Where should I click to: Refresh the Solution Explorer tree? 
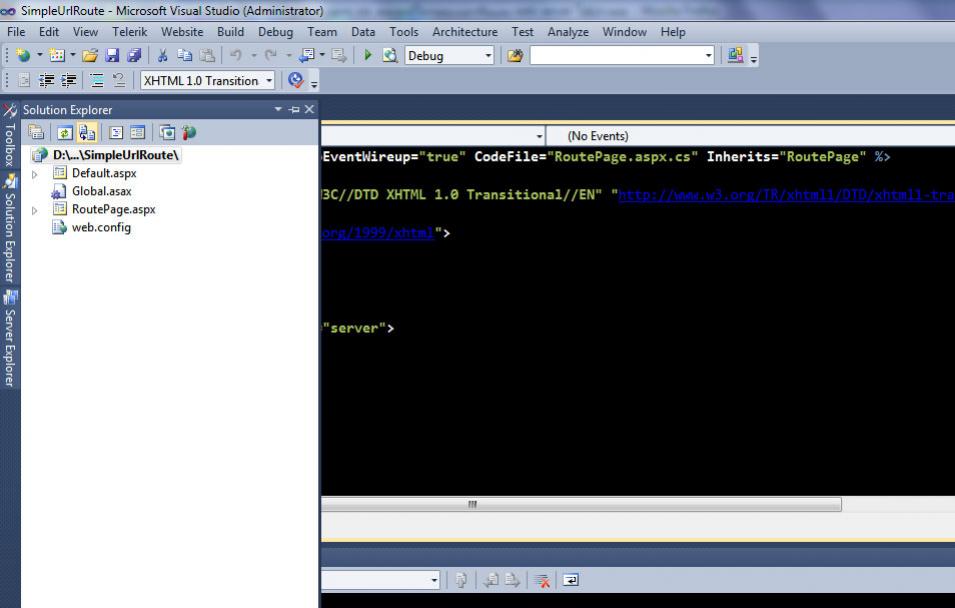pos(65,132)
